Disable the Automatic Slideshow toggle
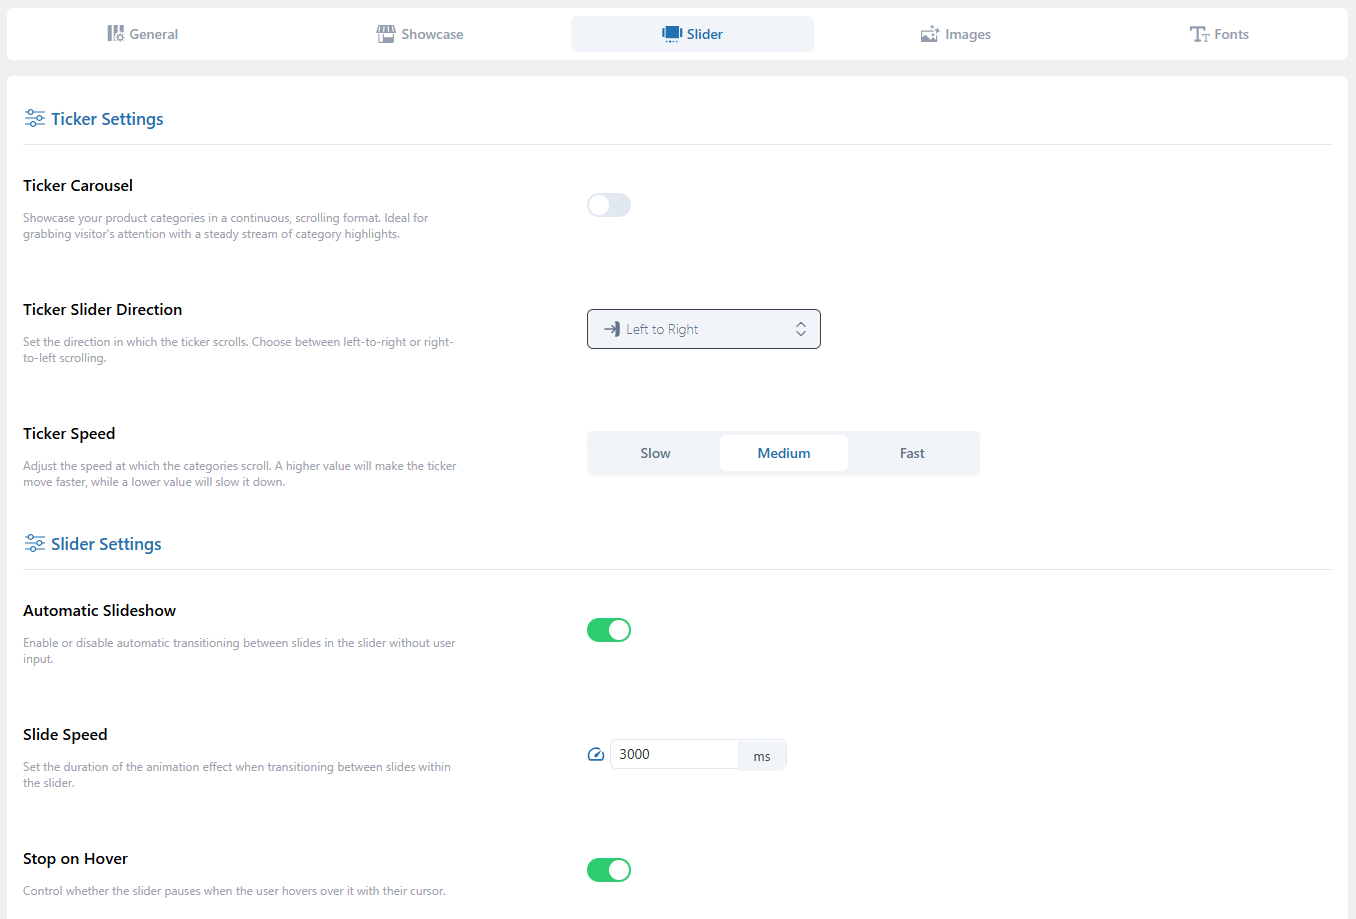 pos(609,630)
